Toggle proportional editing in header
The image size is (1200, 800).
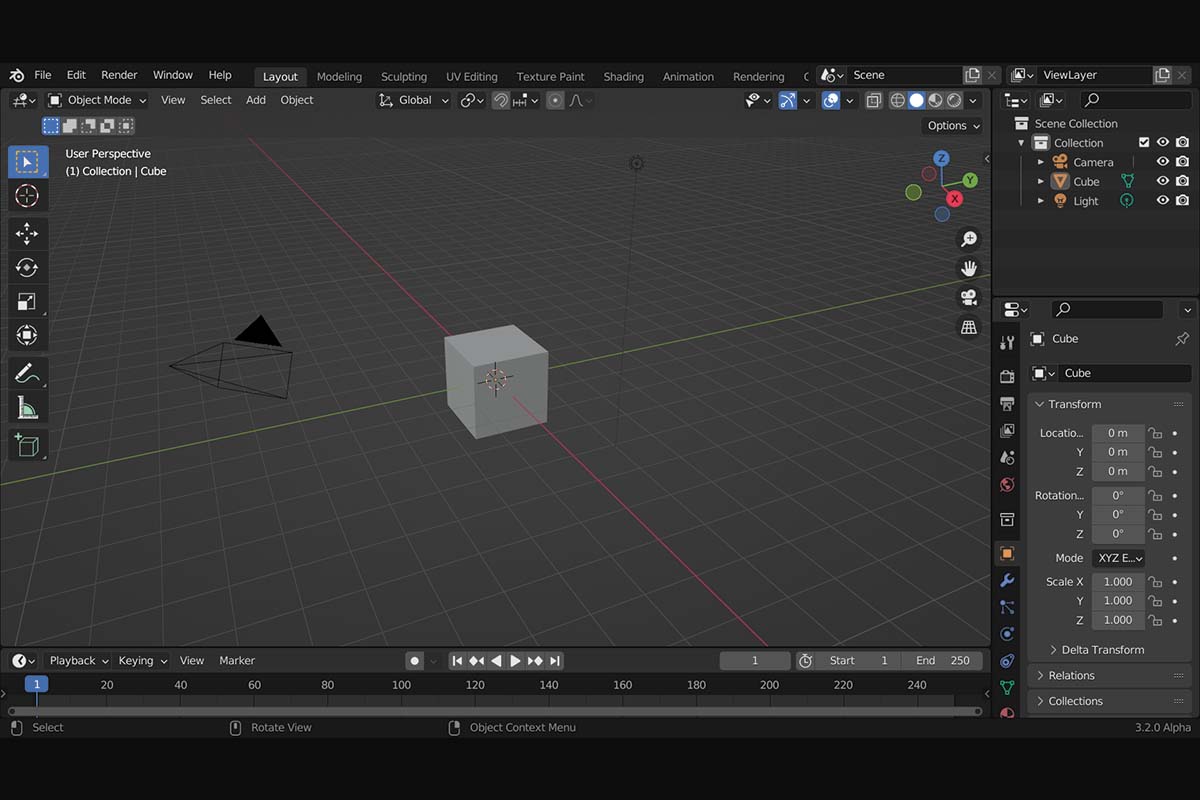(555, 100)
